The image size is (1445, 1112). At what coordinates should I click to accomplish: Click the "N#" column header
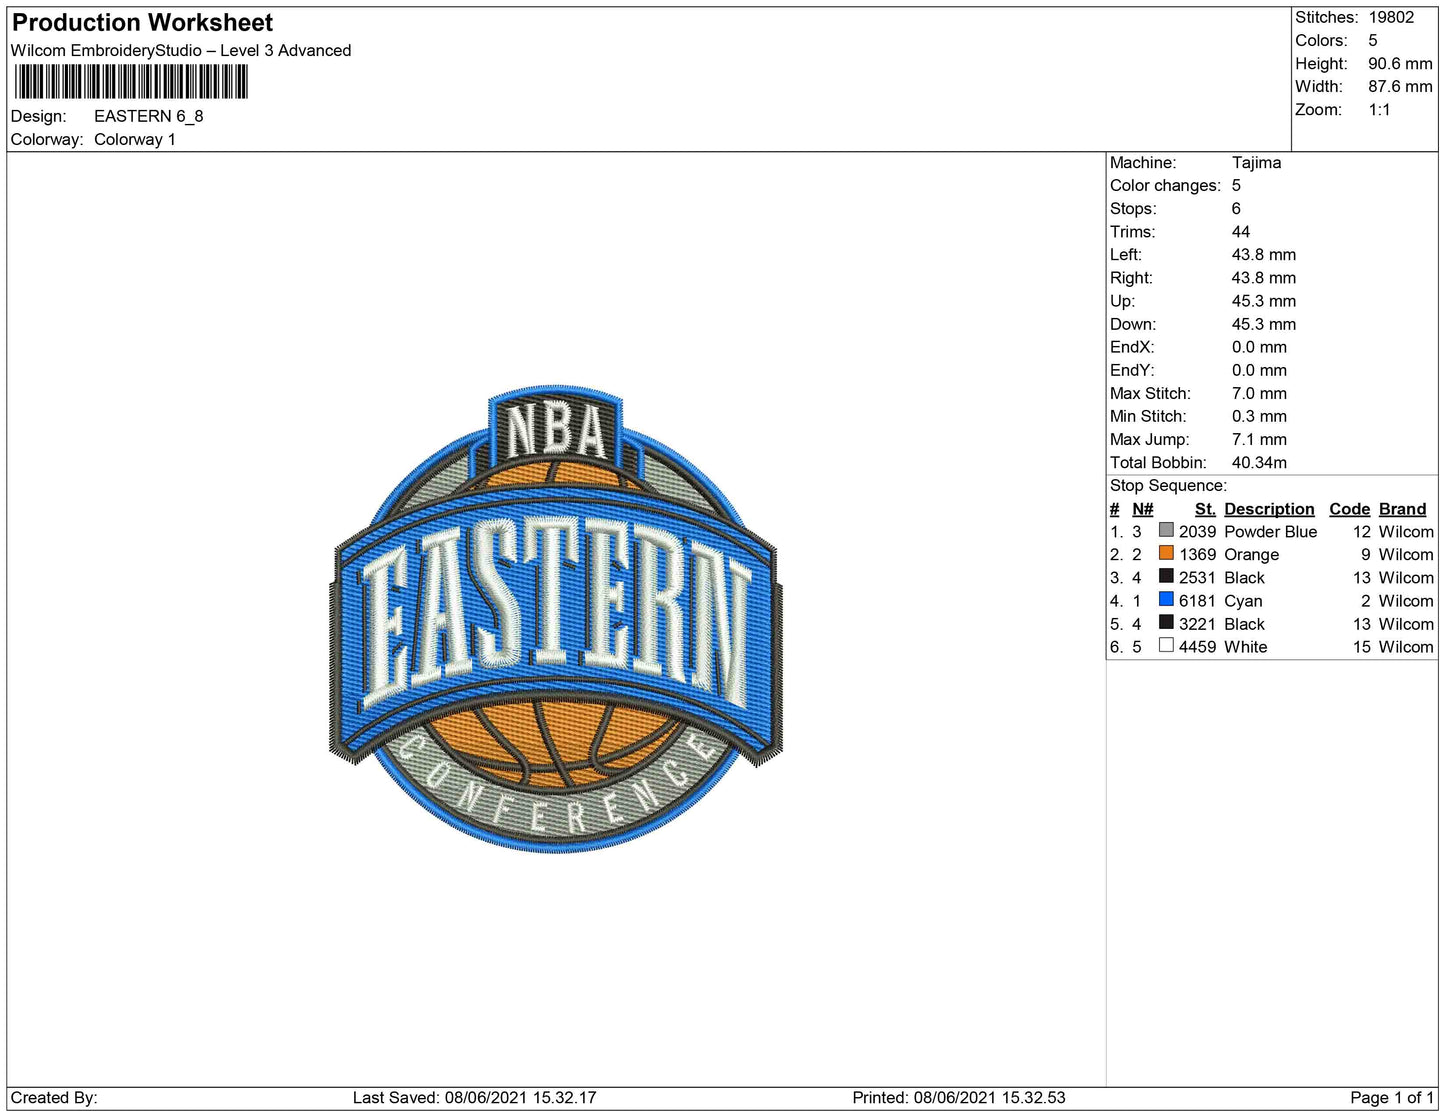(x=1142, y=509)
